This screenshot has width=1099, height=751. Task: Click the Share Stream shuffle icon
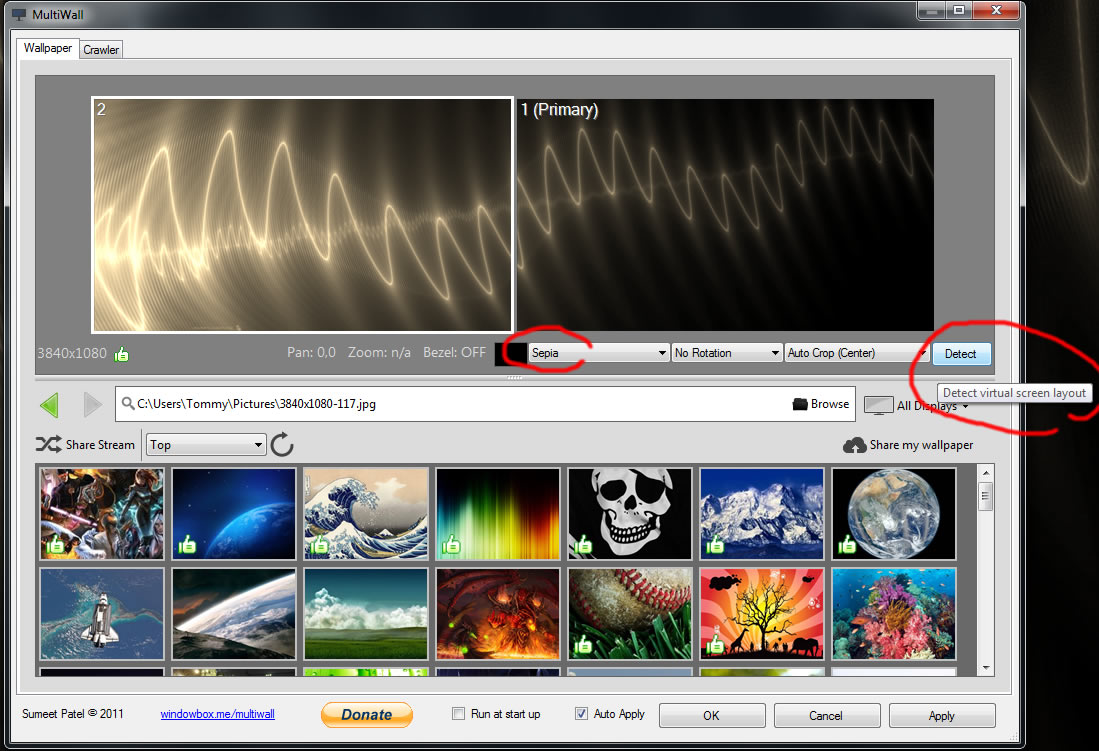coord(48,445)
